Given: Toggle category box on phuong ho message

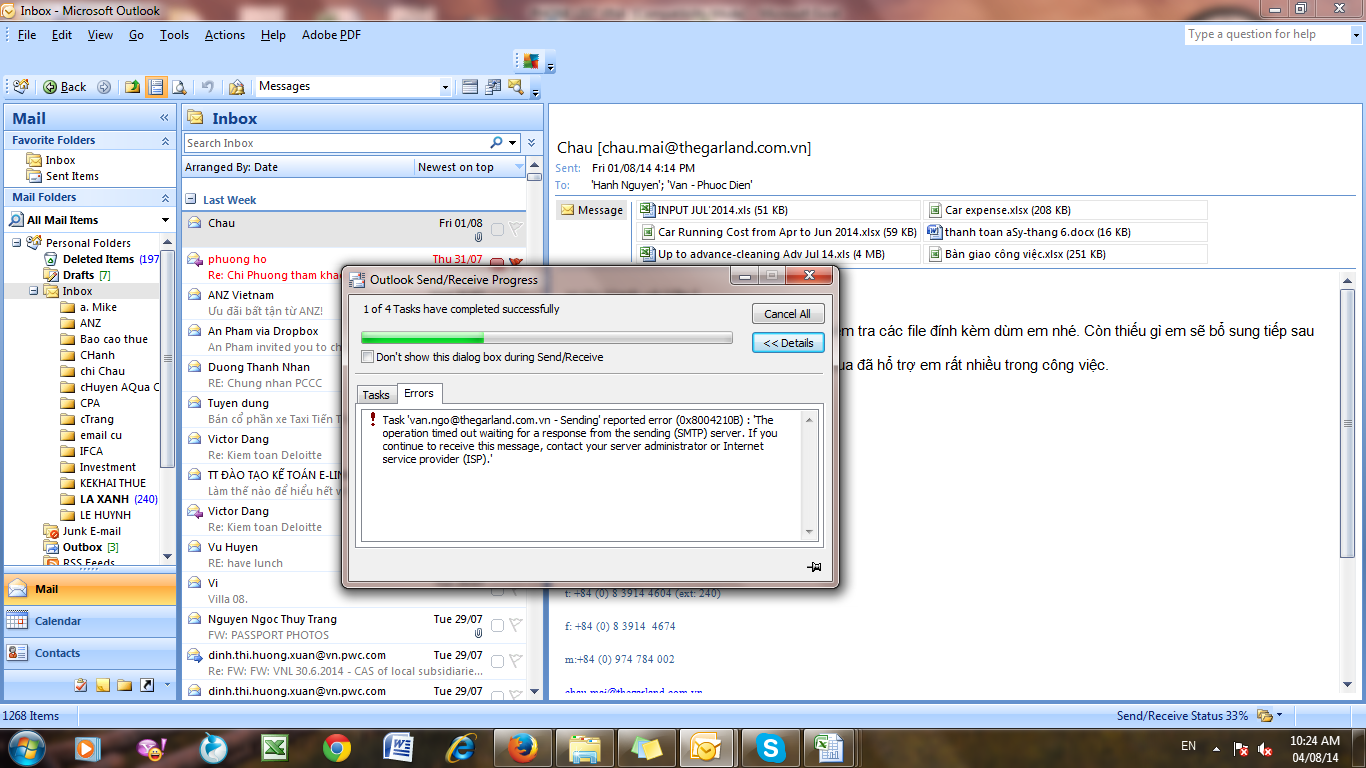Looking at the screenshot, I should 497,262.
